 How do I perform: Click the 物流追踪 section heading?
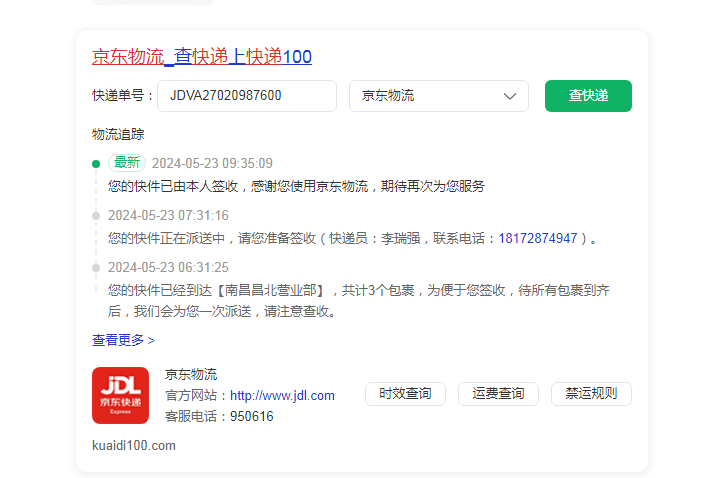[118, 134]
